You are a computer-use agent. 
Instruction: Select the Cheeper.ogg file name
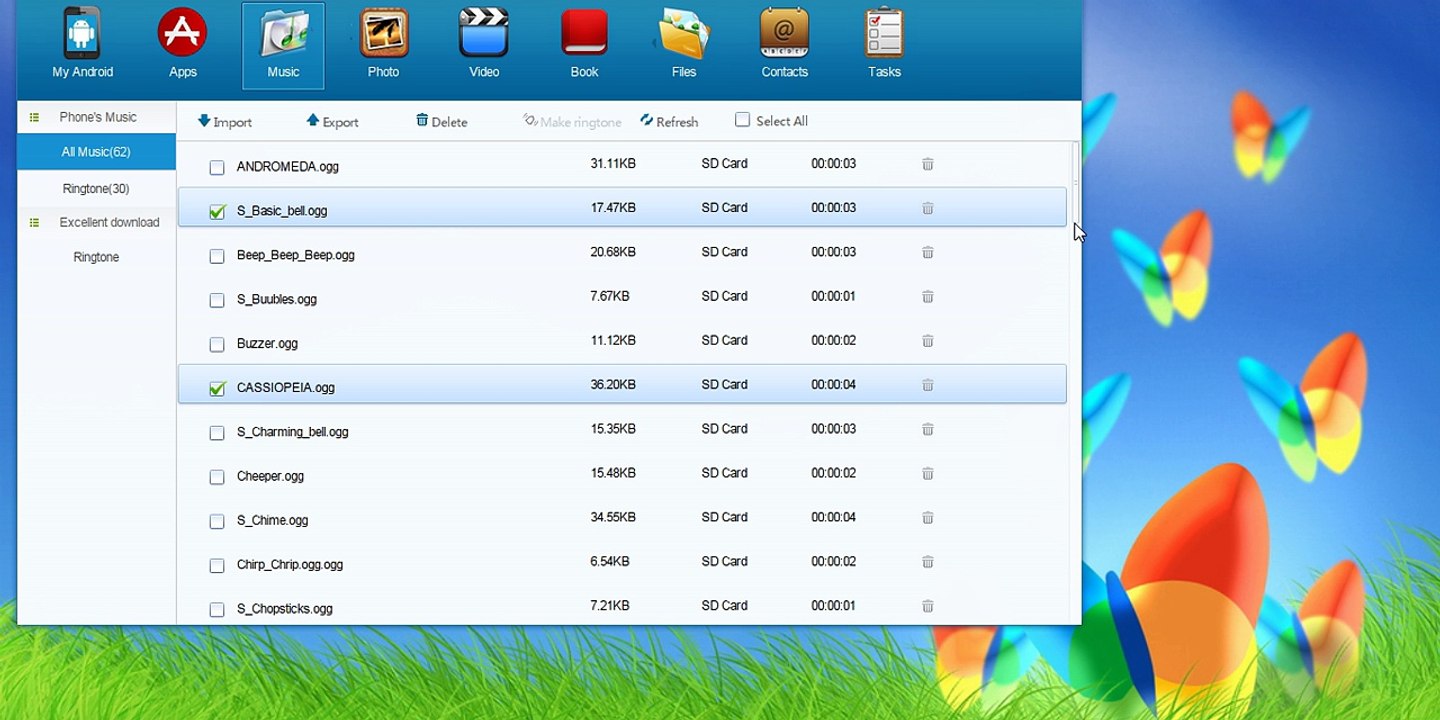pyautogui.click(x=270, y=476)
